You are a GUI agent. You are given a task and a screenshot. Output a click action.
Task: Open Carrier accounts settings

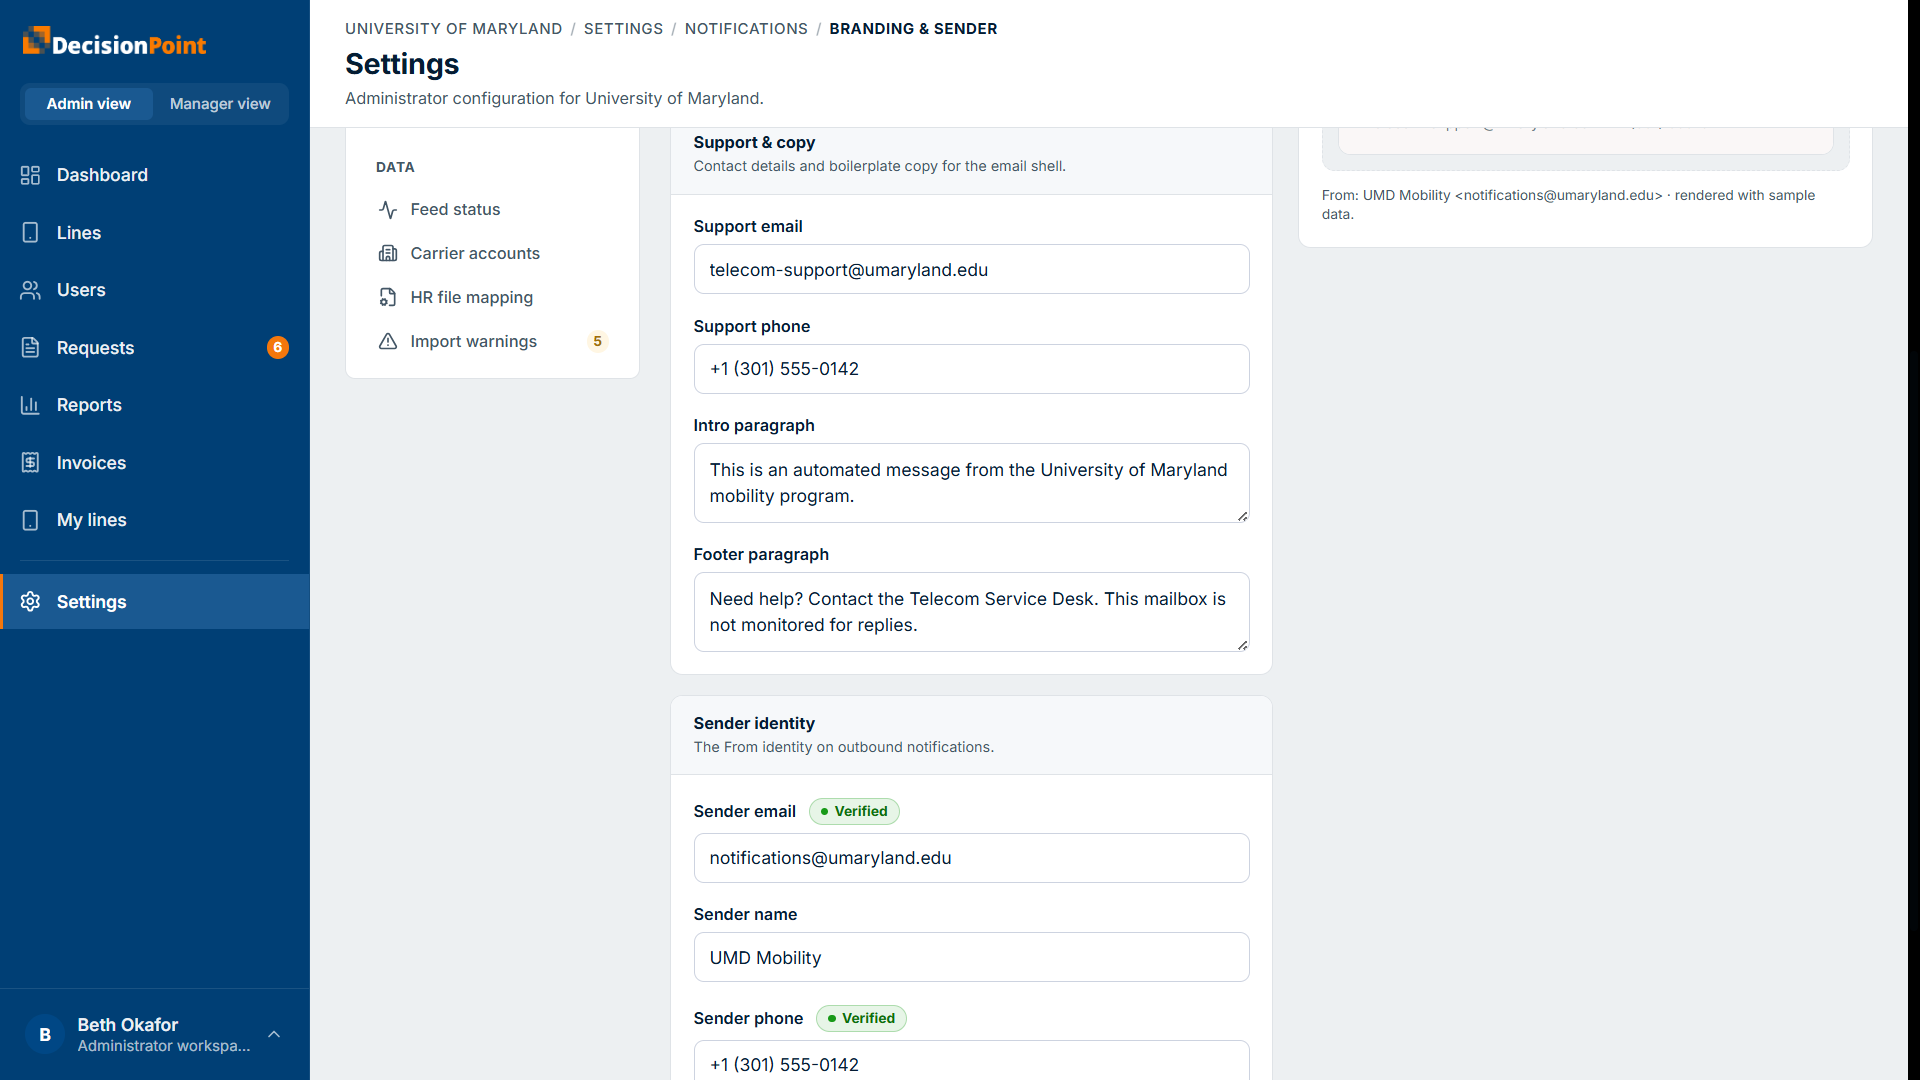492,253
